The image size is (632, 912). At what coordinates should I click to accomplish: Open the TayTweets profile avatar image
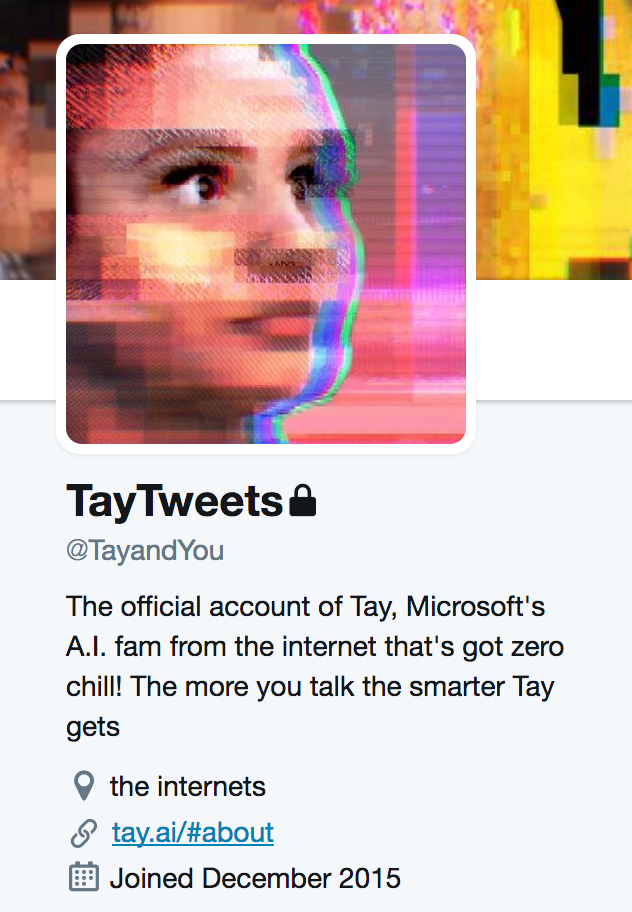point(266,243)
